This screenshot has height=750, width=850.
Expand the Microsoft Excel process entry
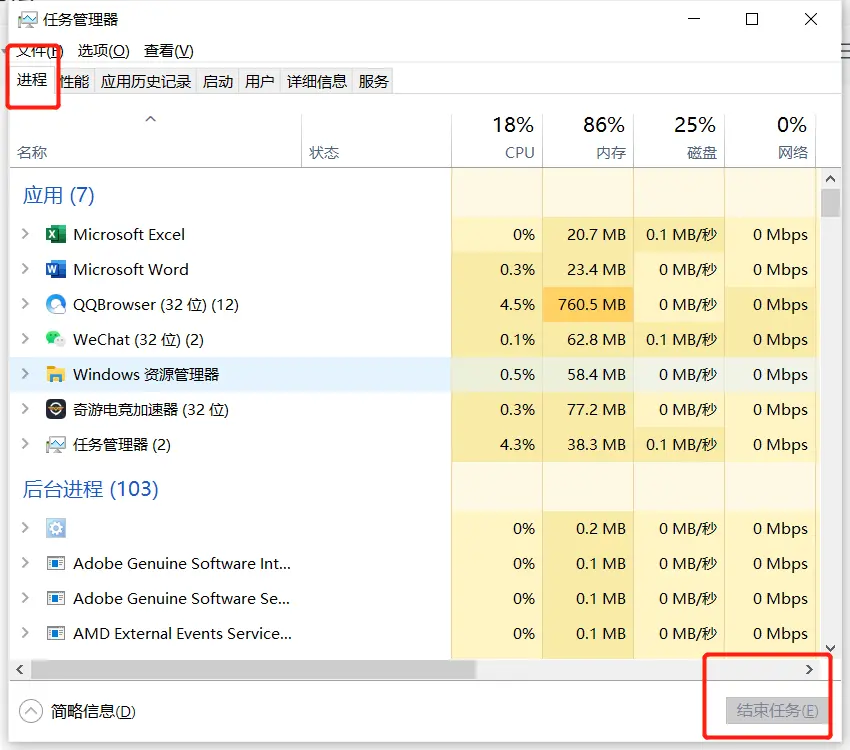(24, 234)
